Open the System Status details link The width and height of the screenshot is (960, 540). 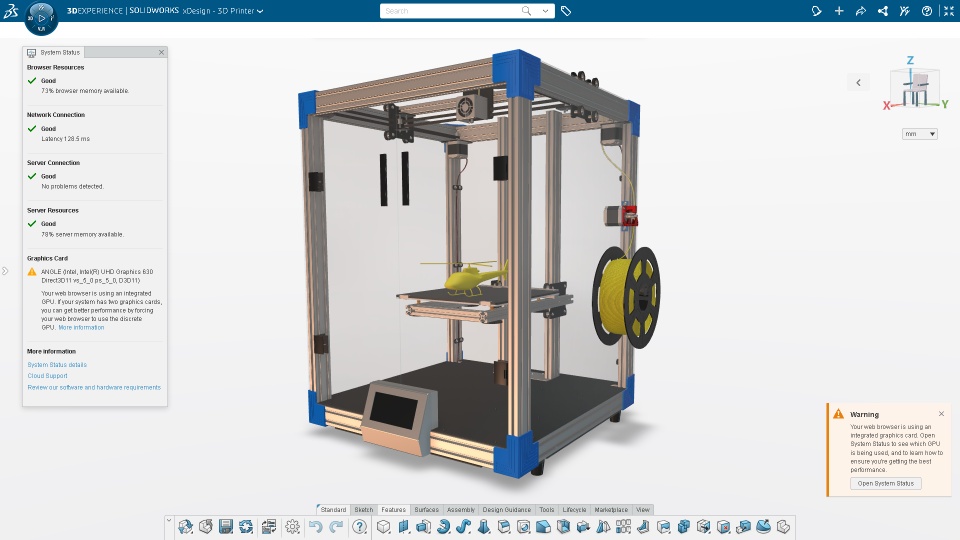[57, 364]
